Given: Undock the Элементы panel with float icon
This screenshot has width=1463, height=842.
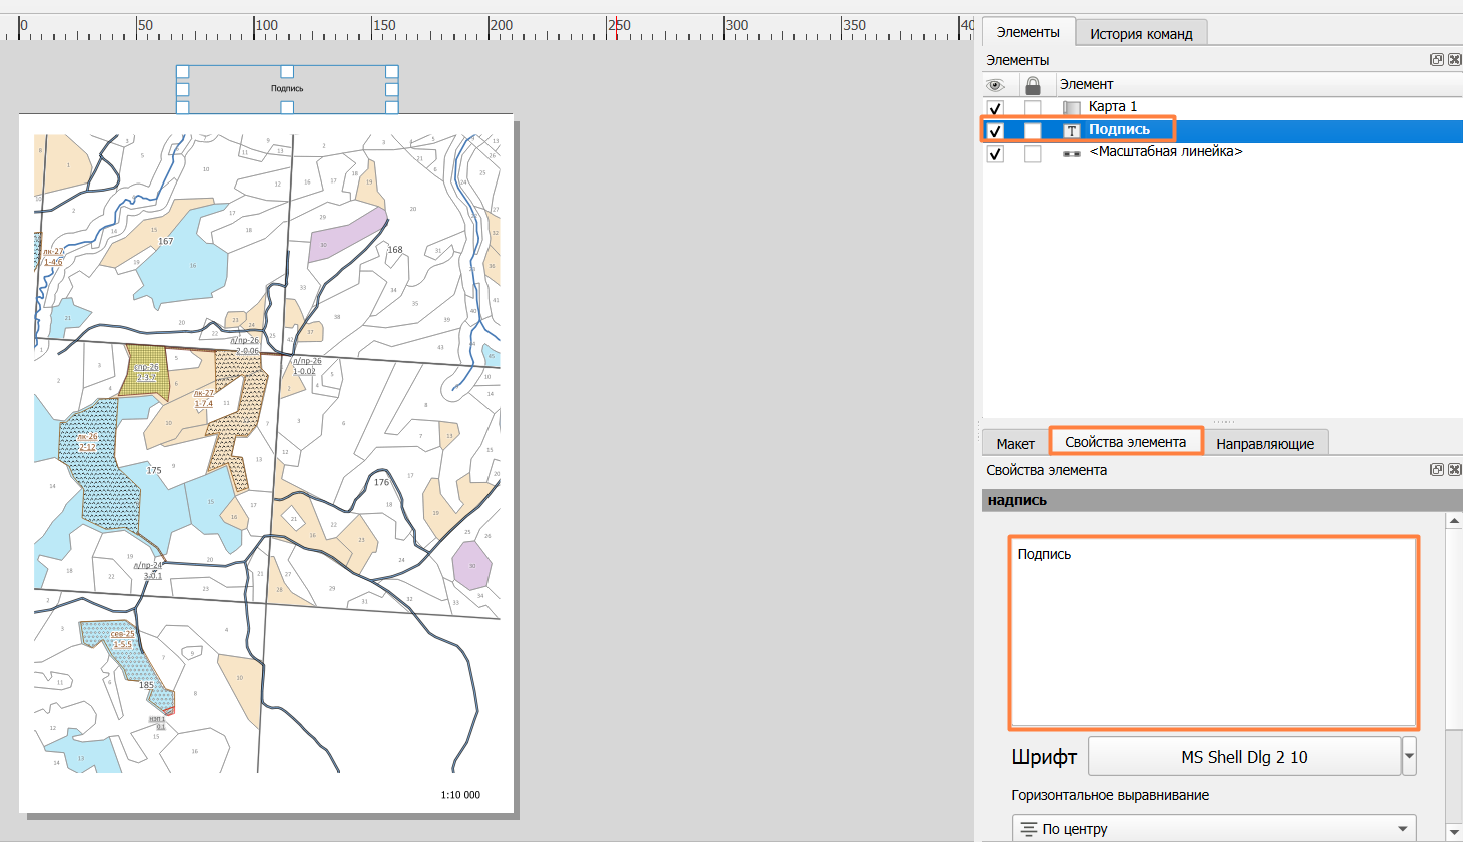Looking at the screenshot, I should click(x=1437, y=60).
